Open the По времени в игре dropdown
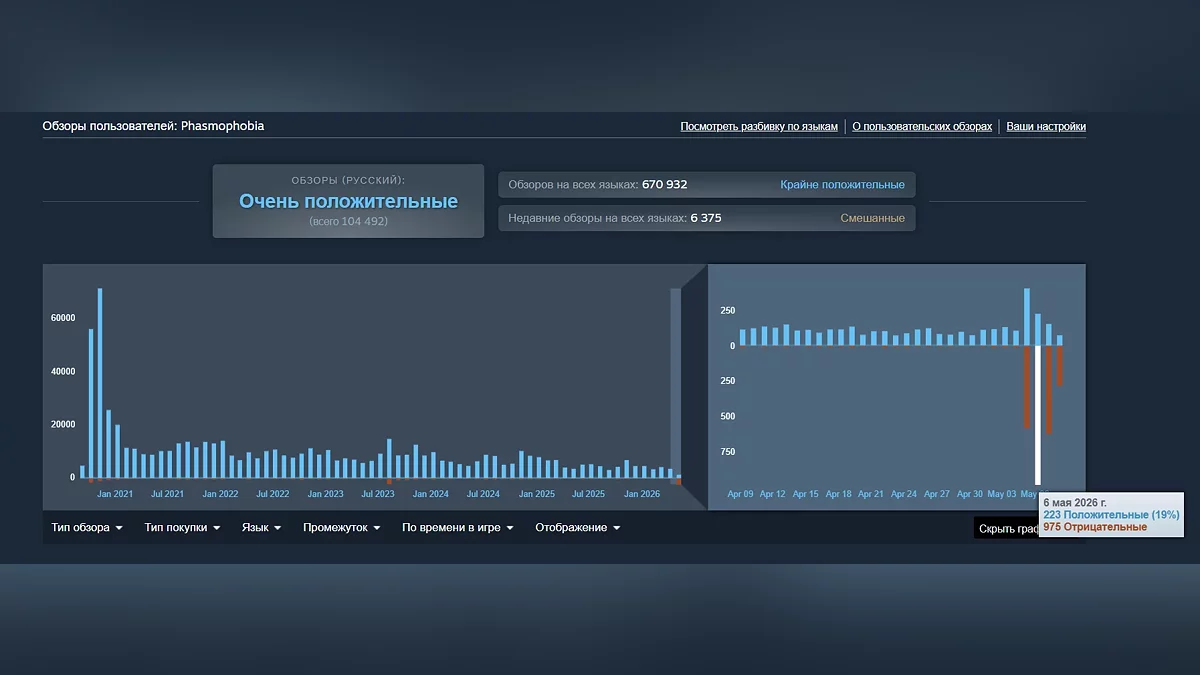This screenshot has width=1200, height=675. pos(458,528)
